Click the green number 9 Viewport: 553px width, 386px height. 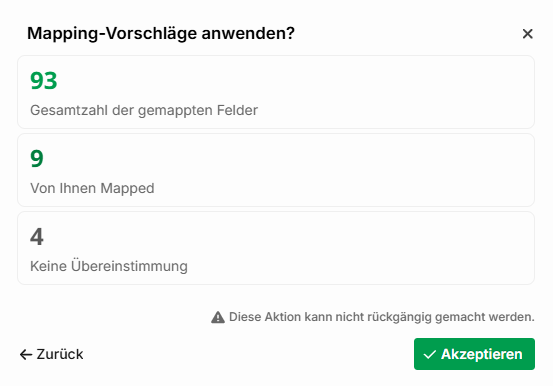(x=37, y=159)
